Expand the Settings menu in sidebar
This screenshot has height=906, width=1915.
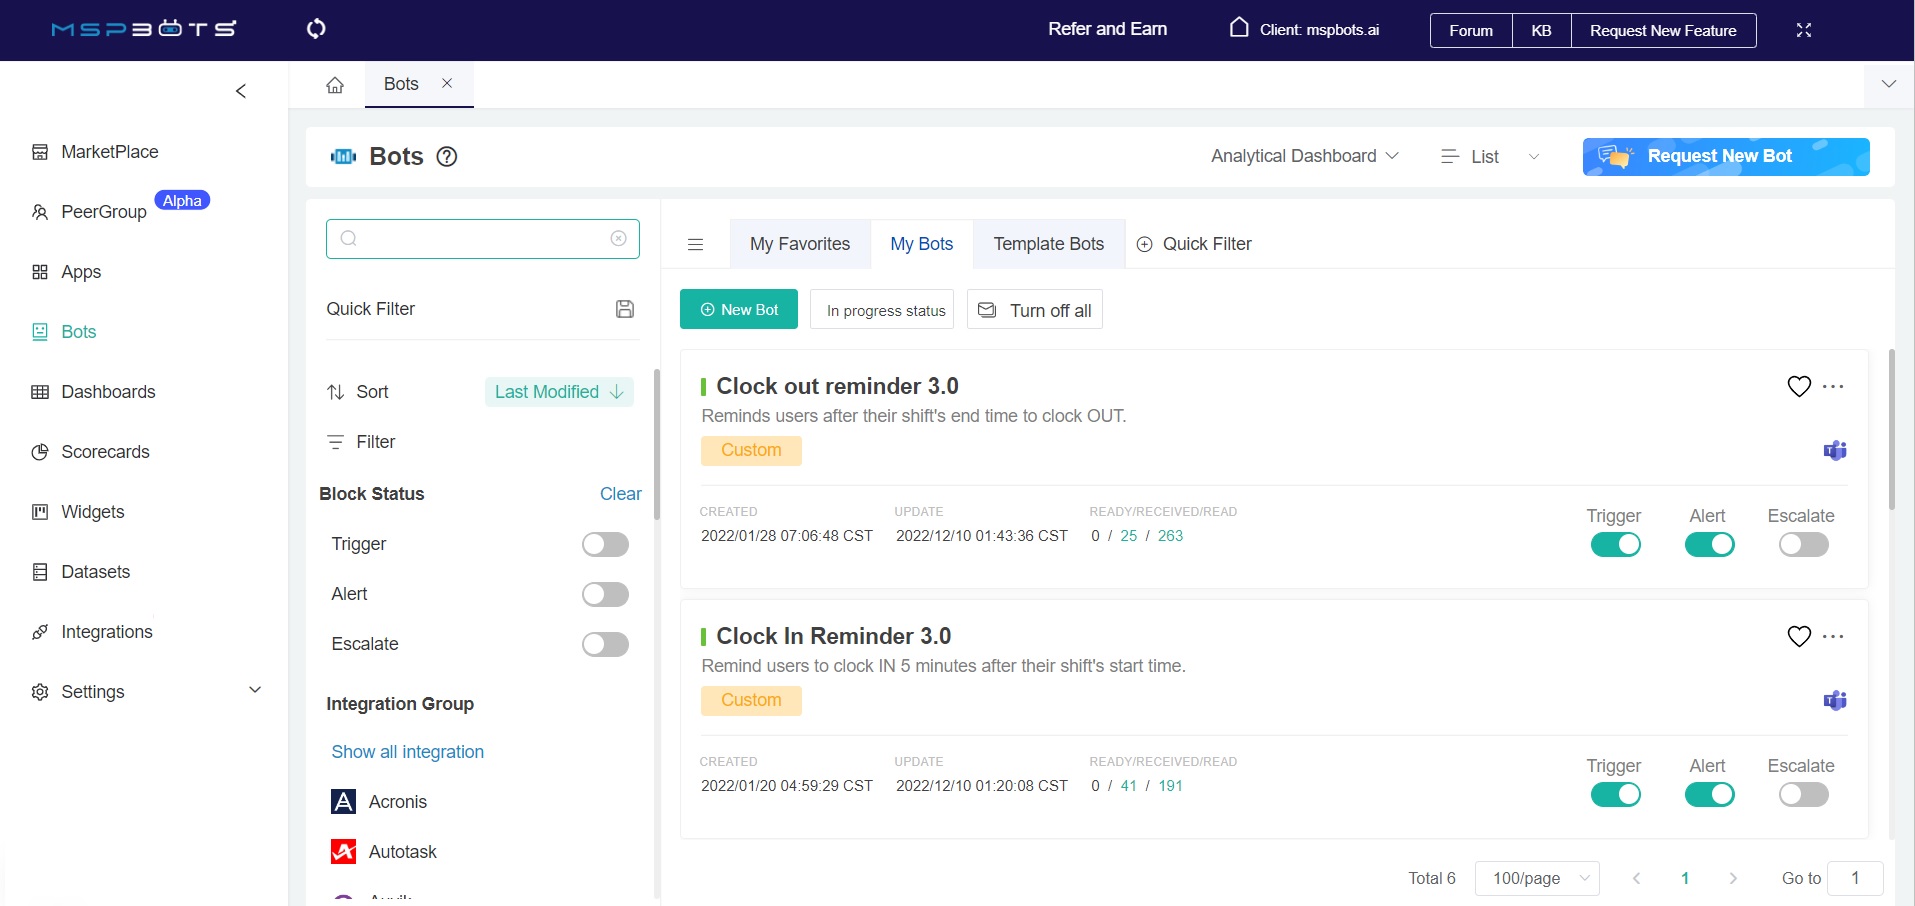pos(255,691)
